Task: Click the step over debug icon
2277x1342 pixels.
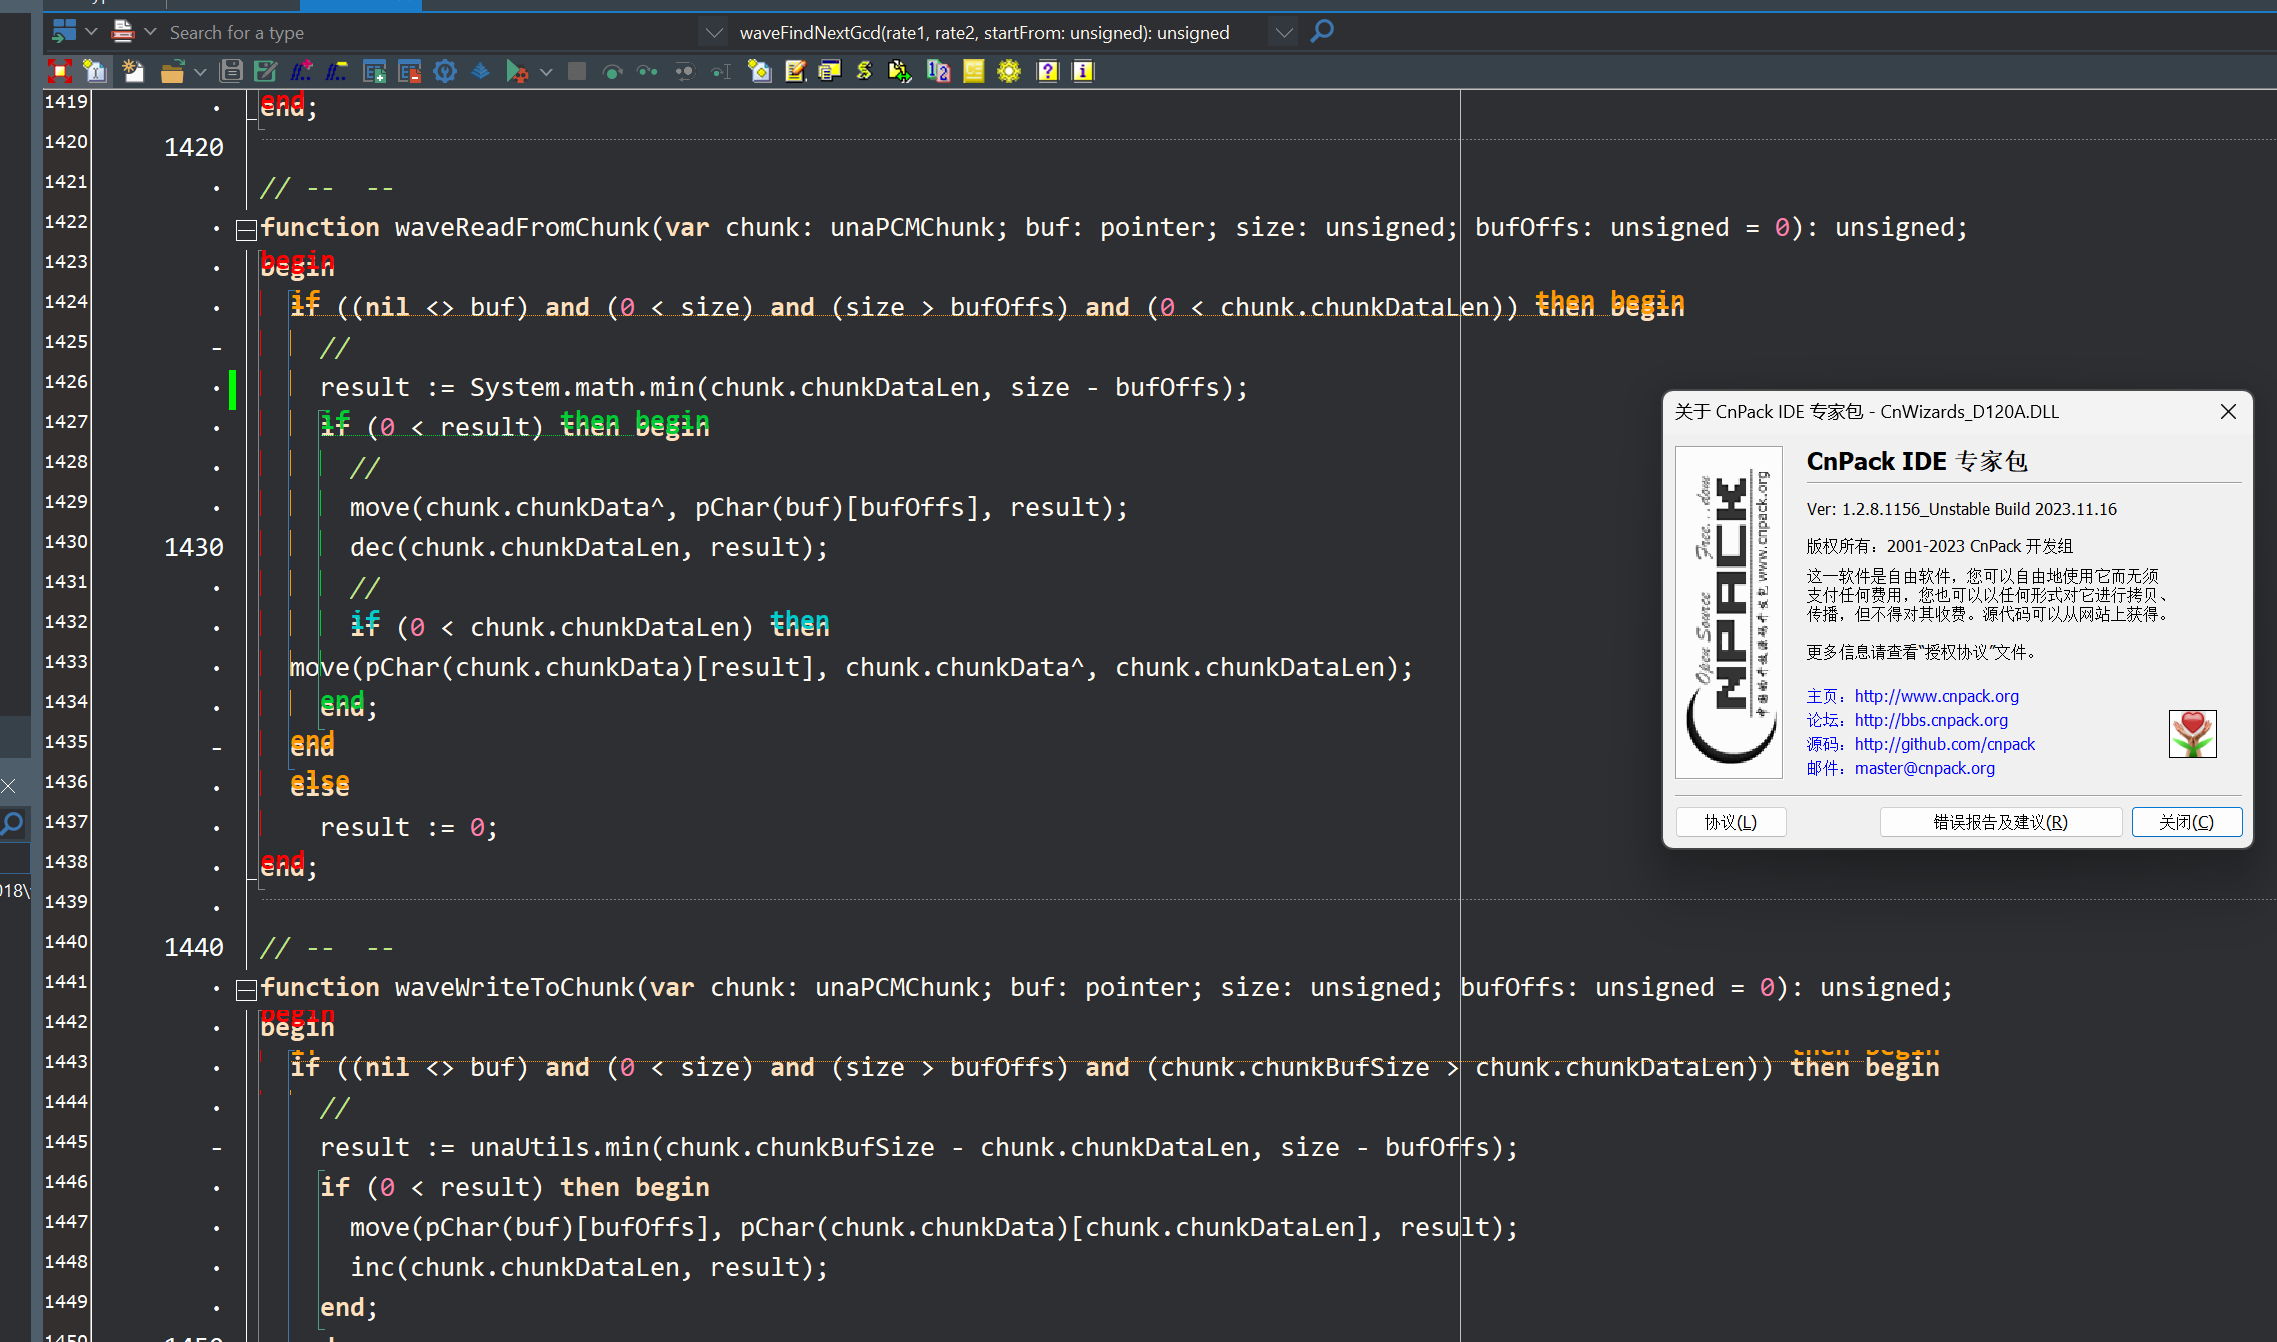Action: click(612, 71)
